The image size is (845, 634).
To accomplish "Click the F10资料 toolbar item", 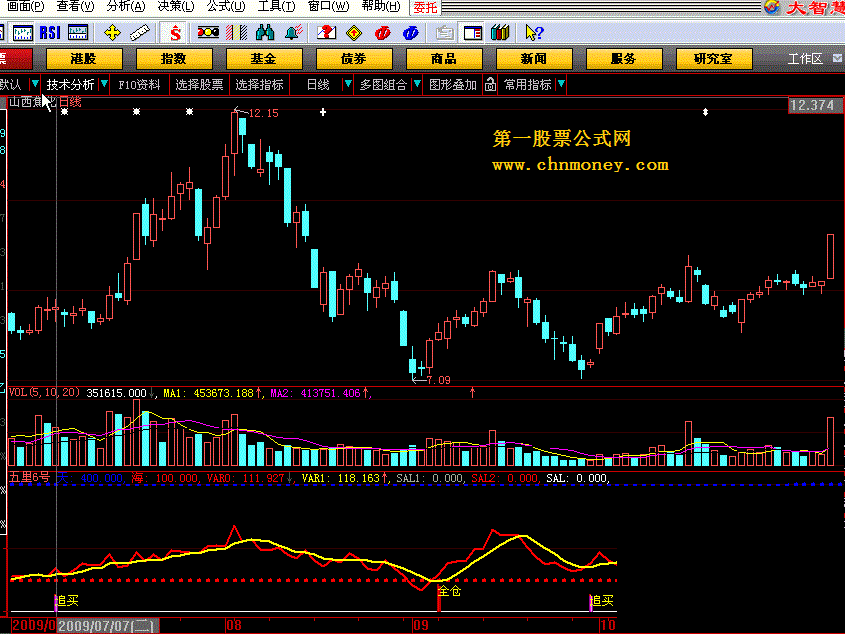I will tap(139, 85).
